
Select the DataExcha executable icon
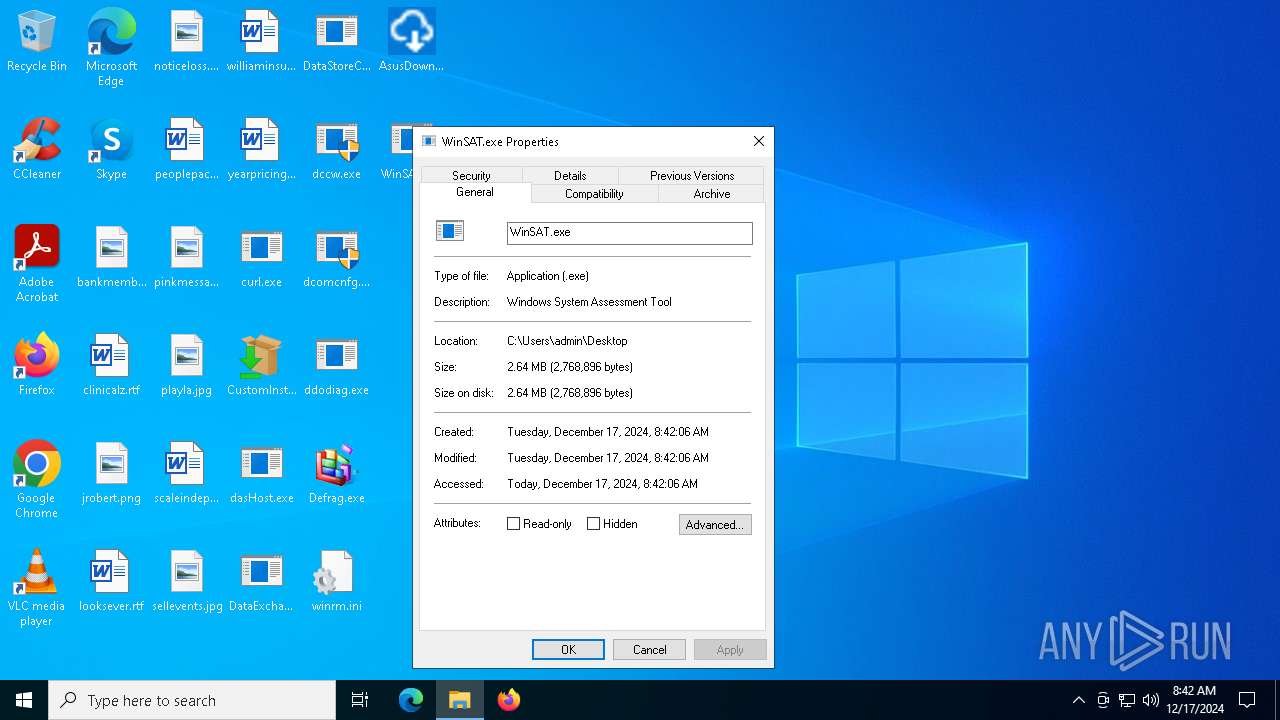pos(261,582)
